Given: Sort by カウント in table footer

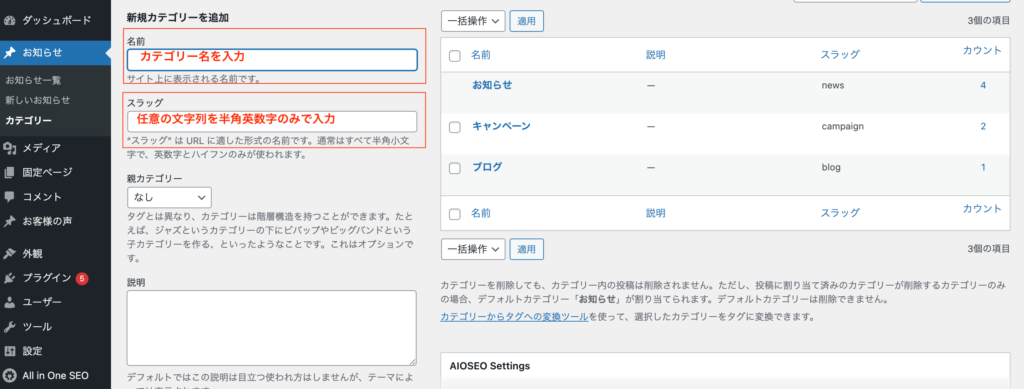Looking at the screenshot, I should tap(982, 208).
